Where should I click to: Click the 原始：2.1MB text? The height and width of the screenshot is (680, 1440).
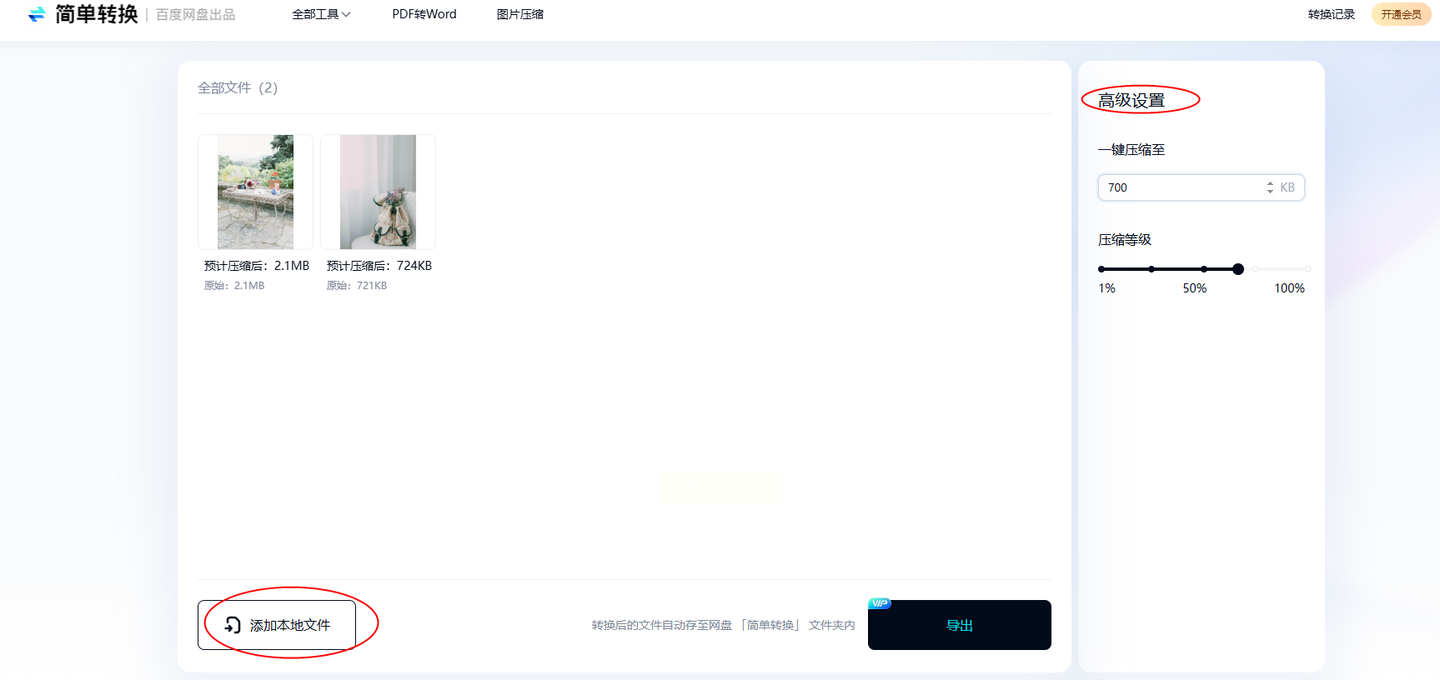(x=234, y=286)
